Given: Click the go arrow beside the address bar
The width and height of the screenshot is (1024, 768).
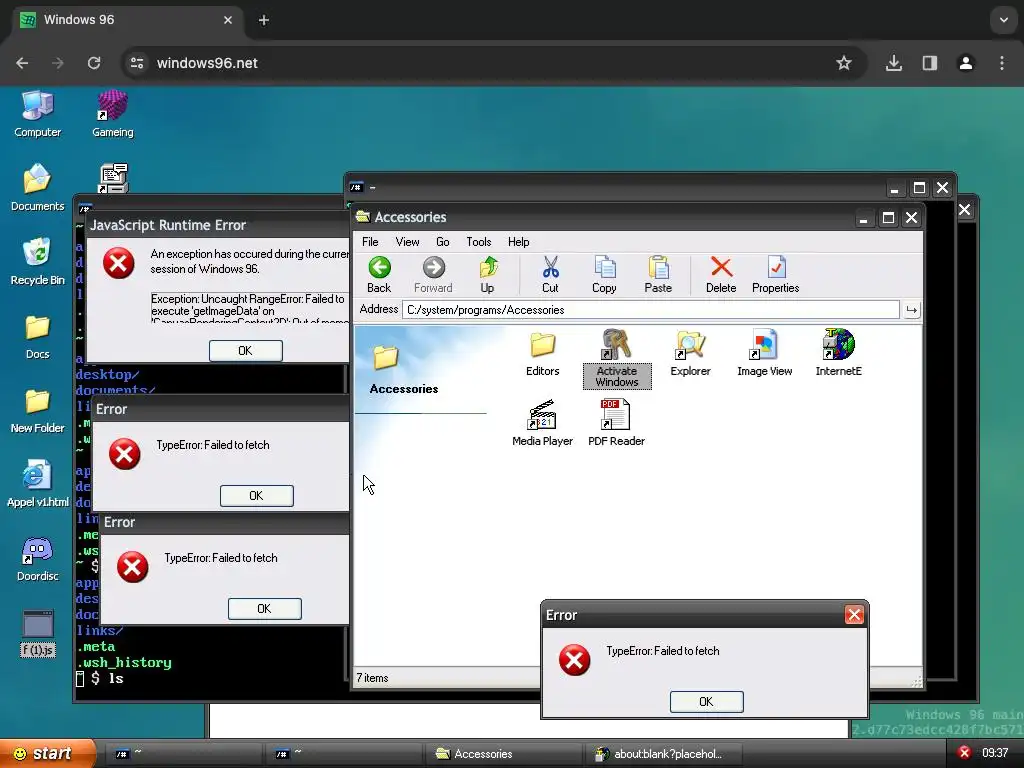Looking at the screenshot, I should coord(911,310).
